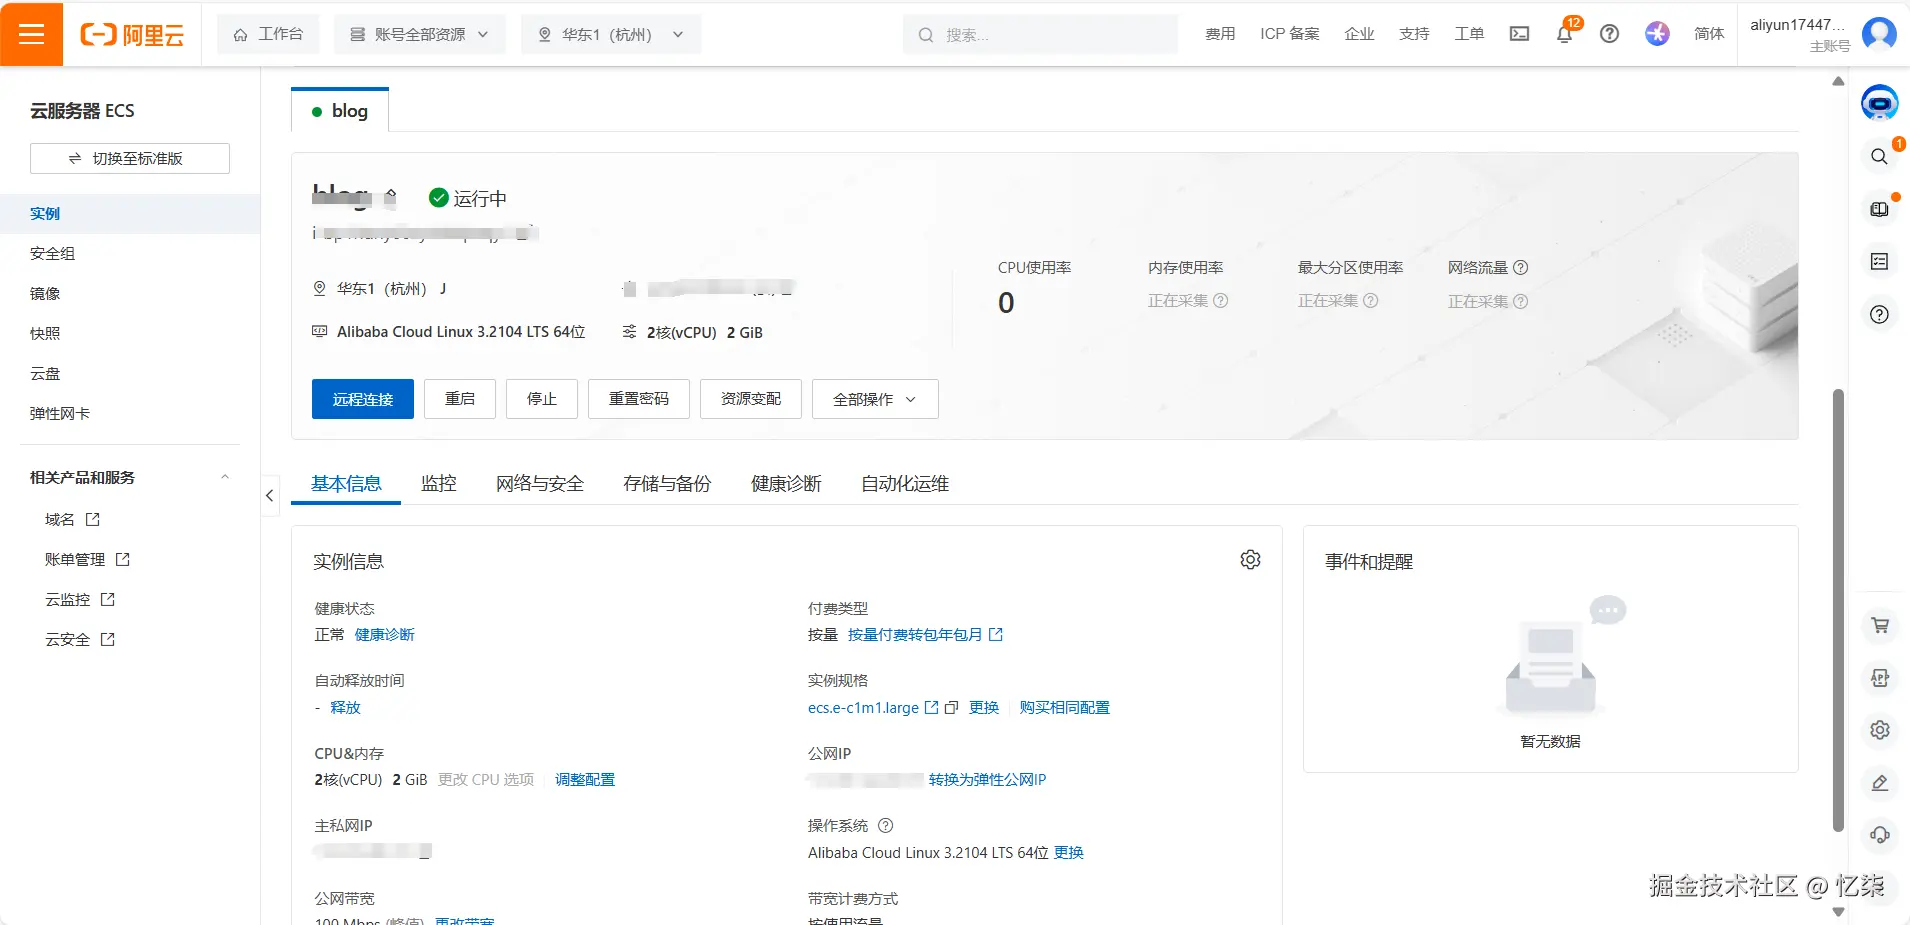Open the orange hamburger navigation menu

tap(31, 34)
